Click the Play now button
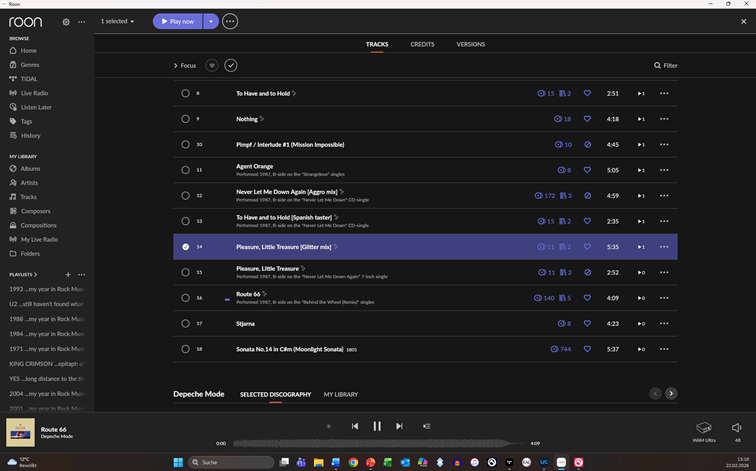This screenshot has height=471, width=756. pos(177,21)
